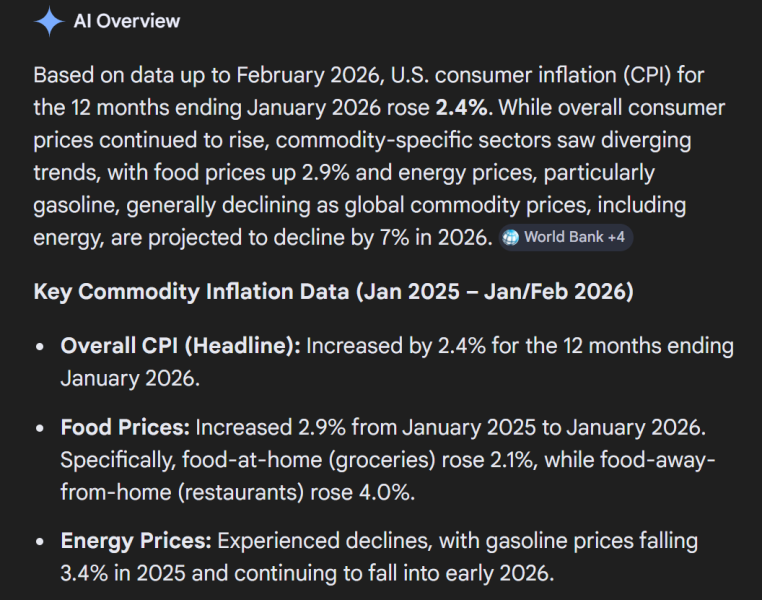Click the AI Overview sparkle icon
The image size is (762, 600).
coord(49,22)
